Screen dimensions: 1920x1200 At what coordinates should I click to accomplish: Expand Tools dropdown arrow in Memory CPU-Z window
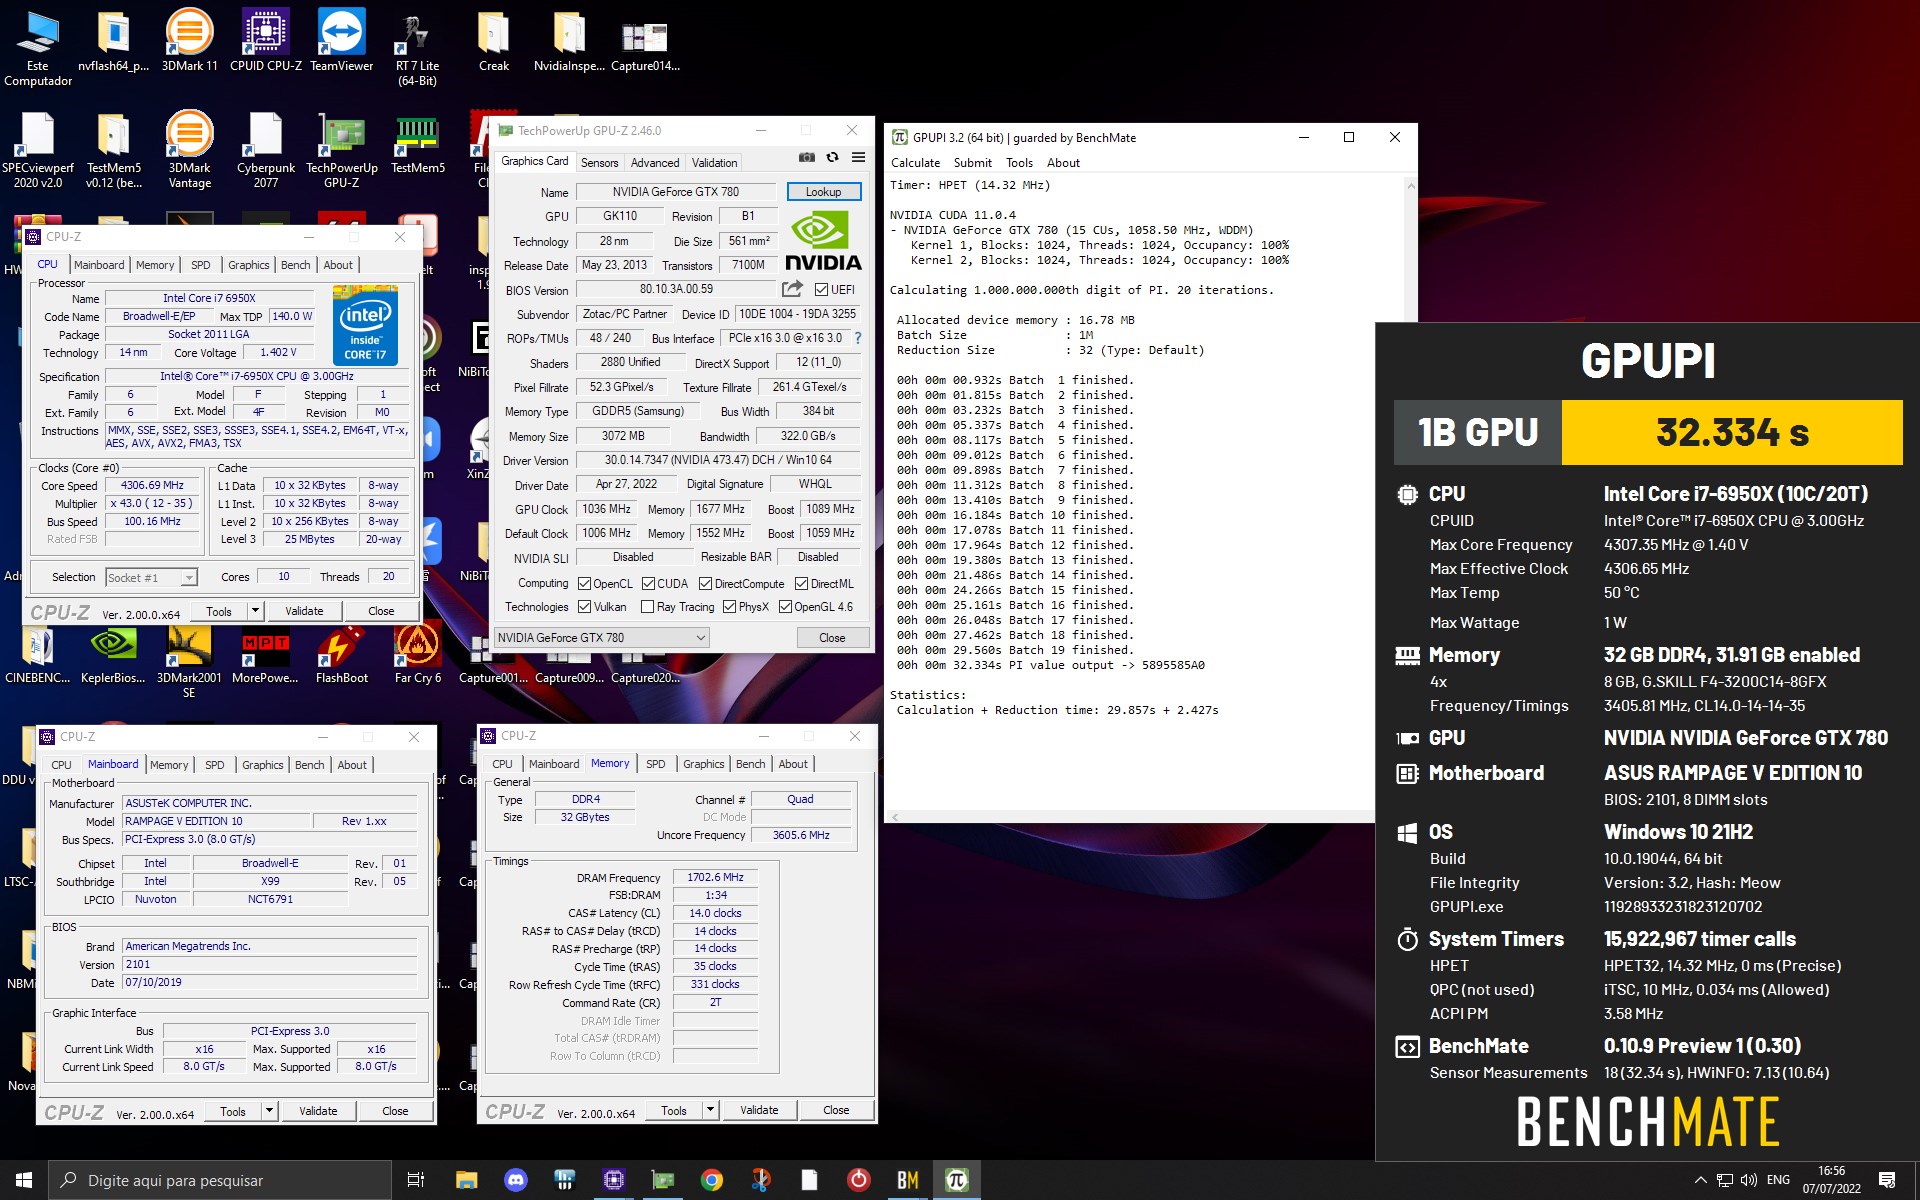point(710,1110)
